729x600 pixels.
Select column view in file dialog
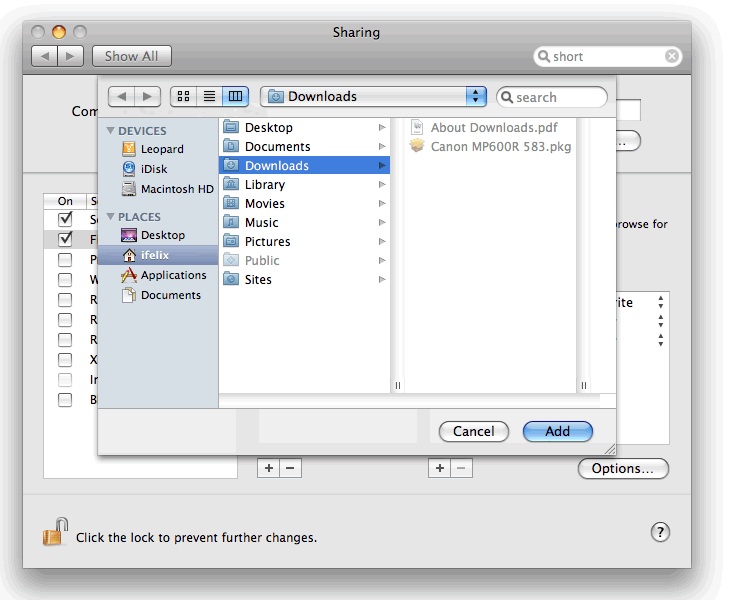click(235, 96)
